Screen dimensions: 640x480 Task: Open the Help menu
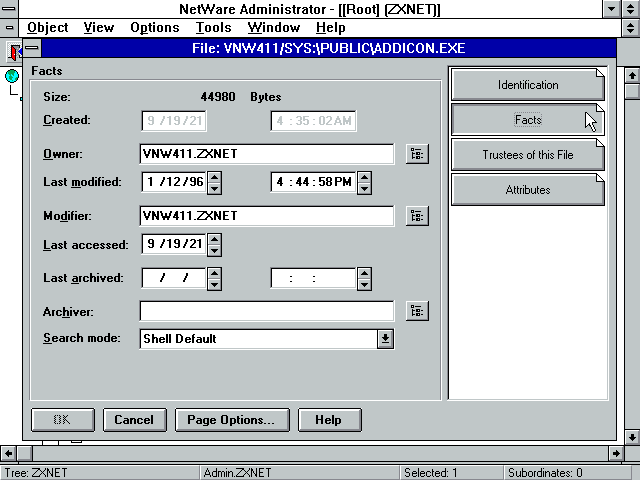[331, 28]
